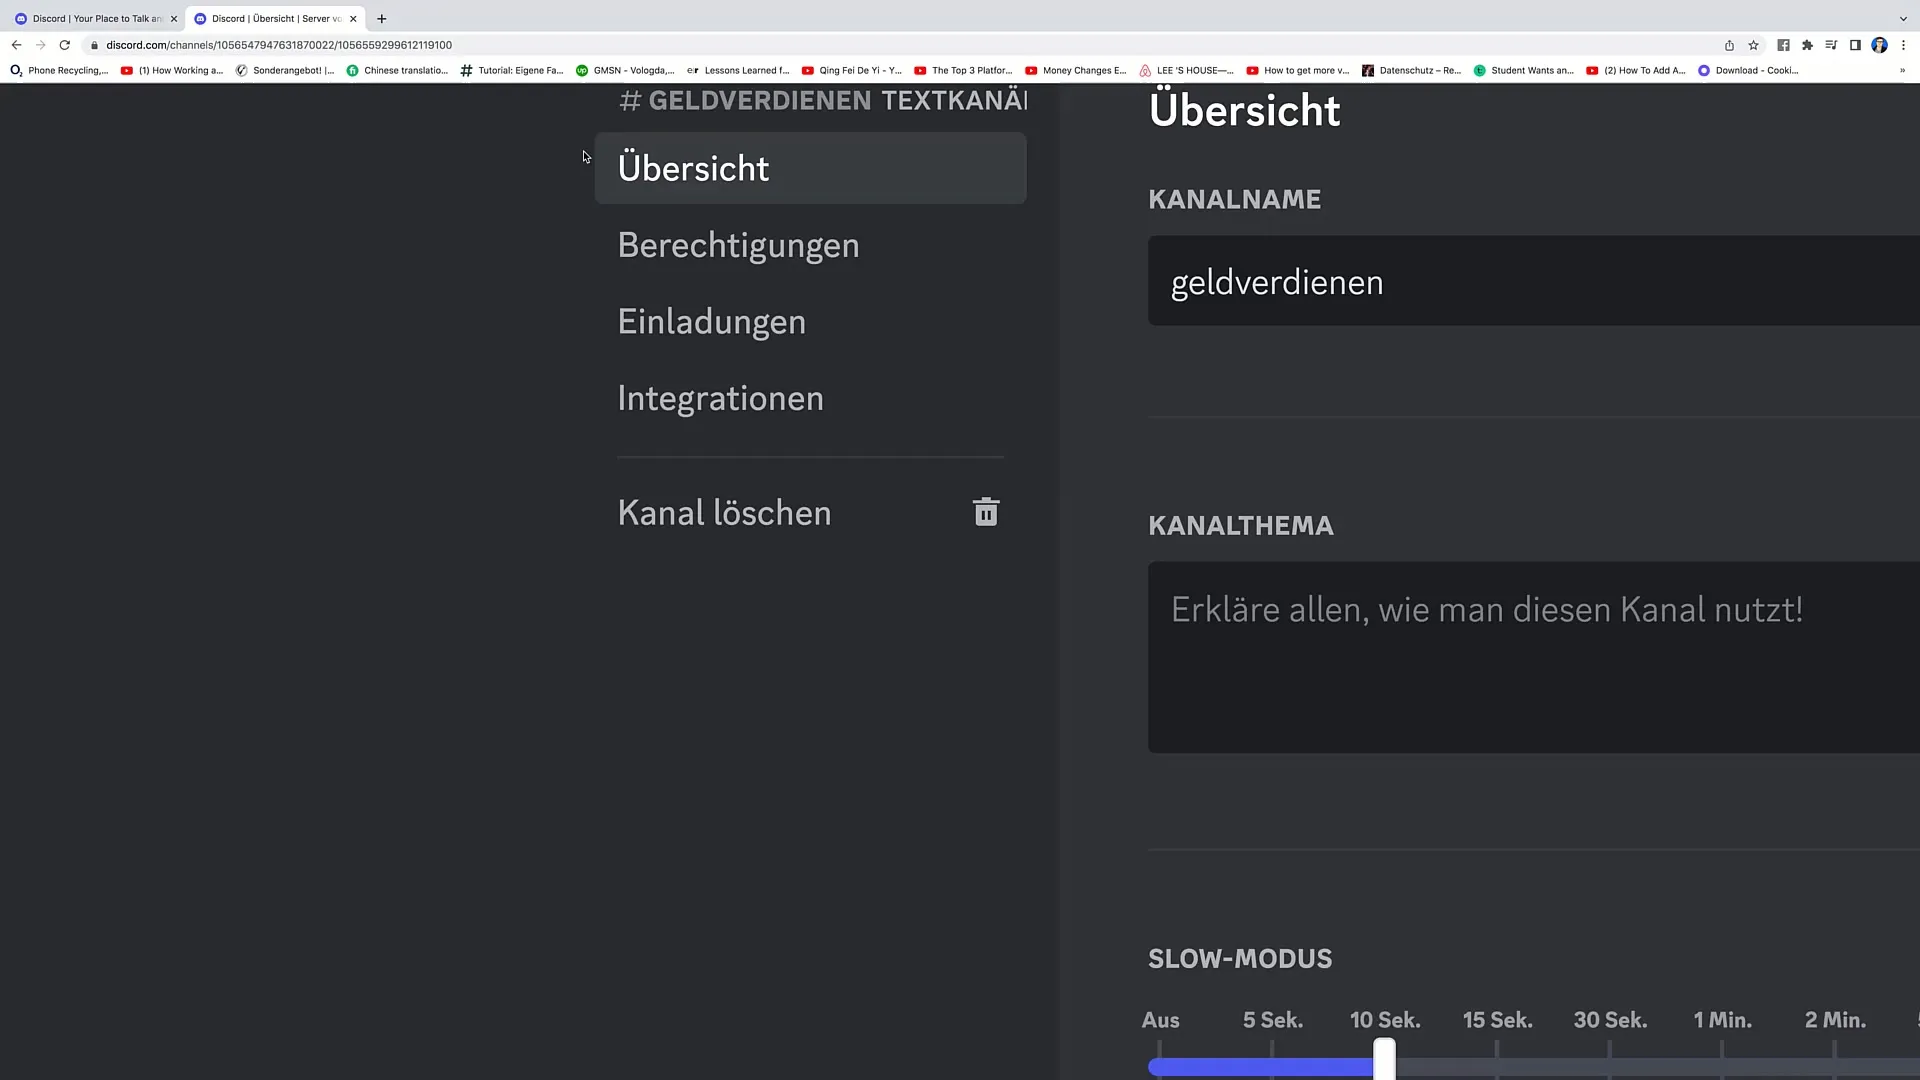1920x1080 pixels.
Task: Open the Chrome profile avatar
Action: [x=1879, y=45]
